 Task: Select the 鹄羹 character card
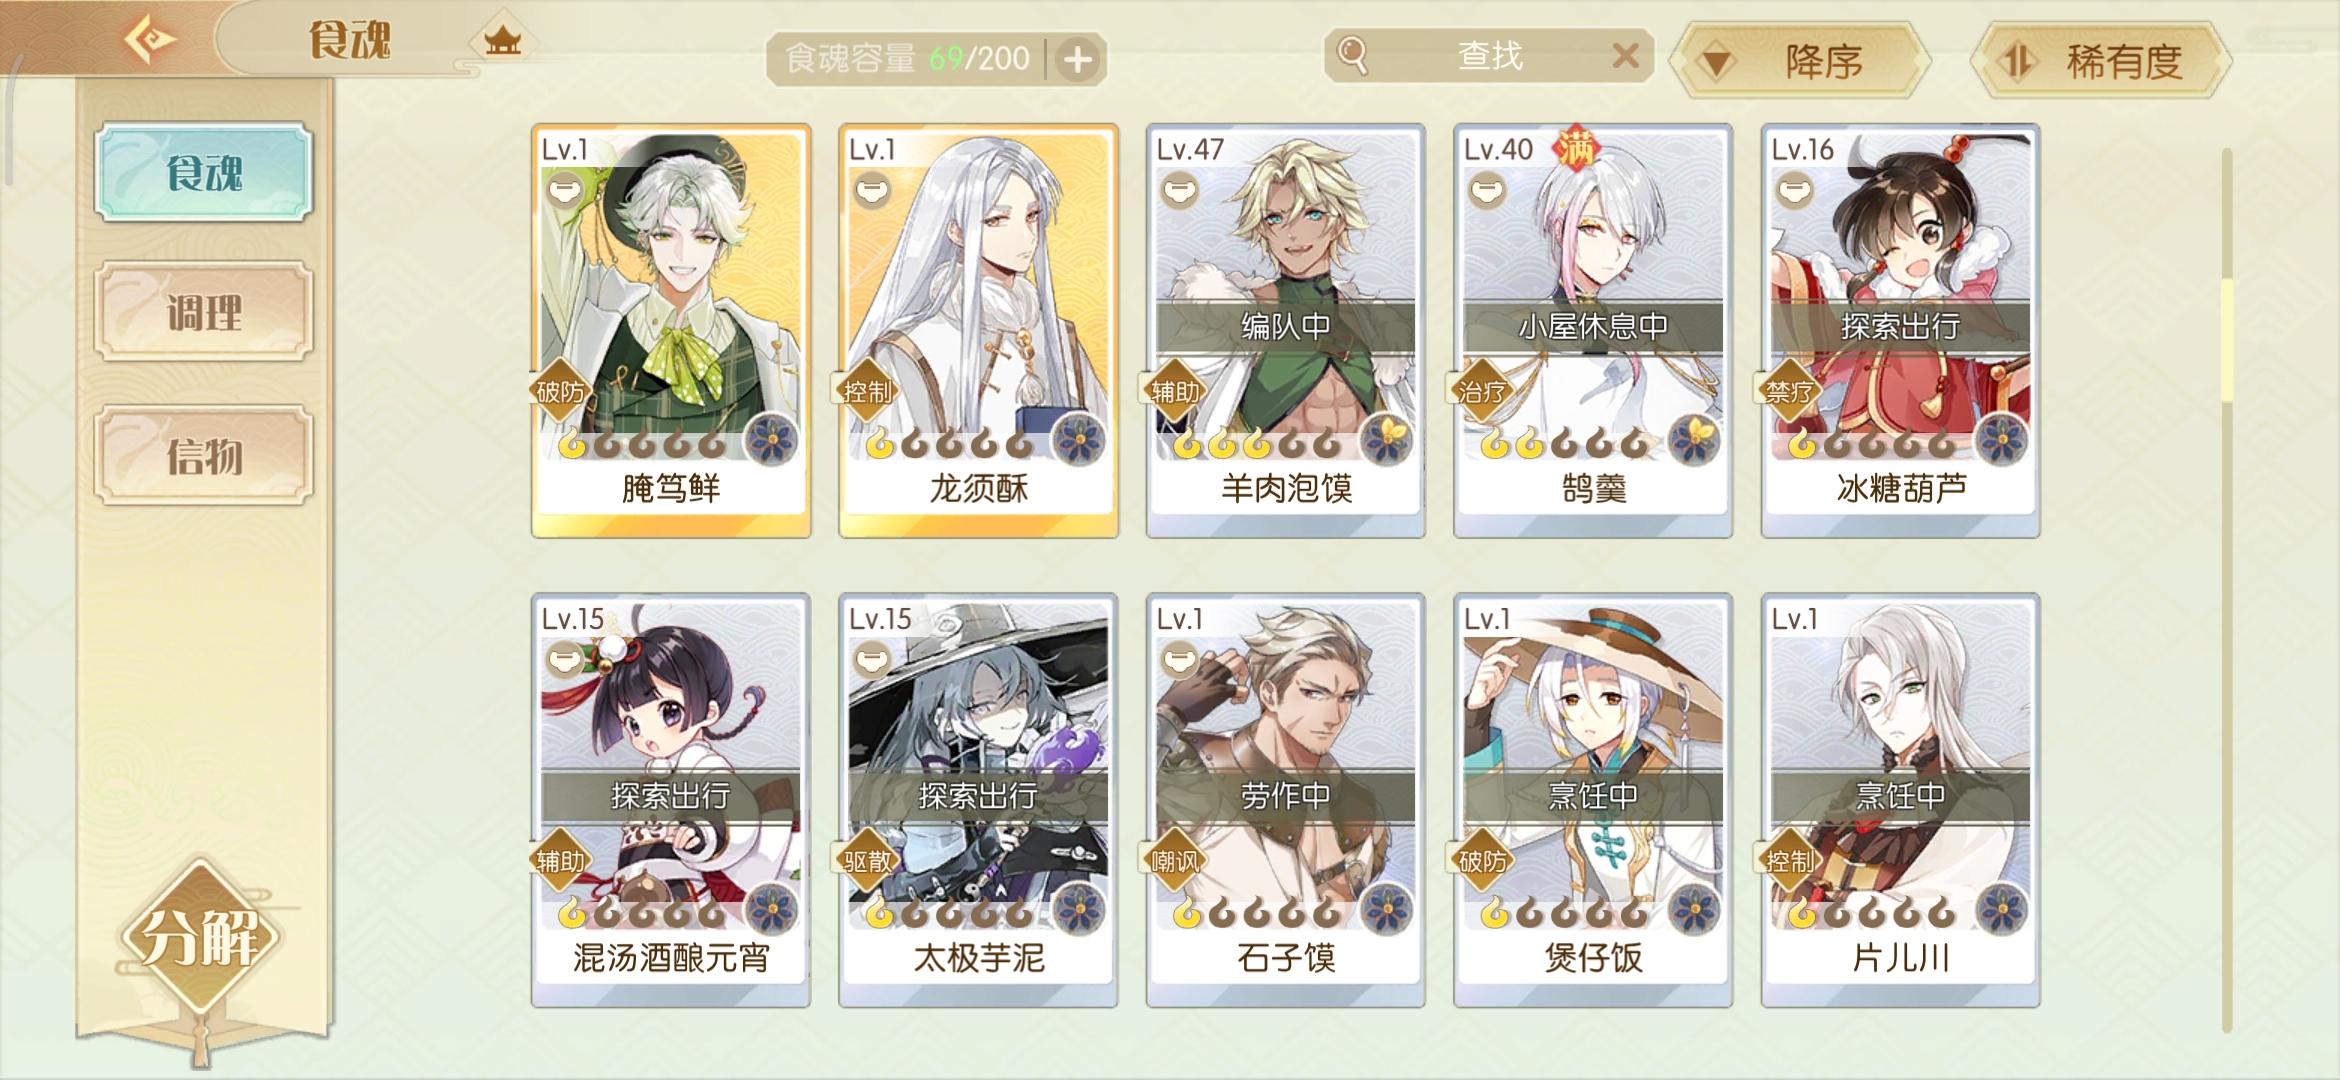coord(1592,330)
